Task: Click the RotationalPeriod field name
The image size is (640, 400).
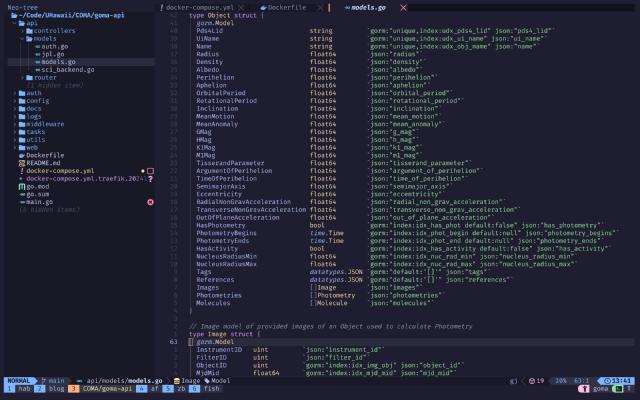Action: pyautogui.click(x=227, y=101)
